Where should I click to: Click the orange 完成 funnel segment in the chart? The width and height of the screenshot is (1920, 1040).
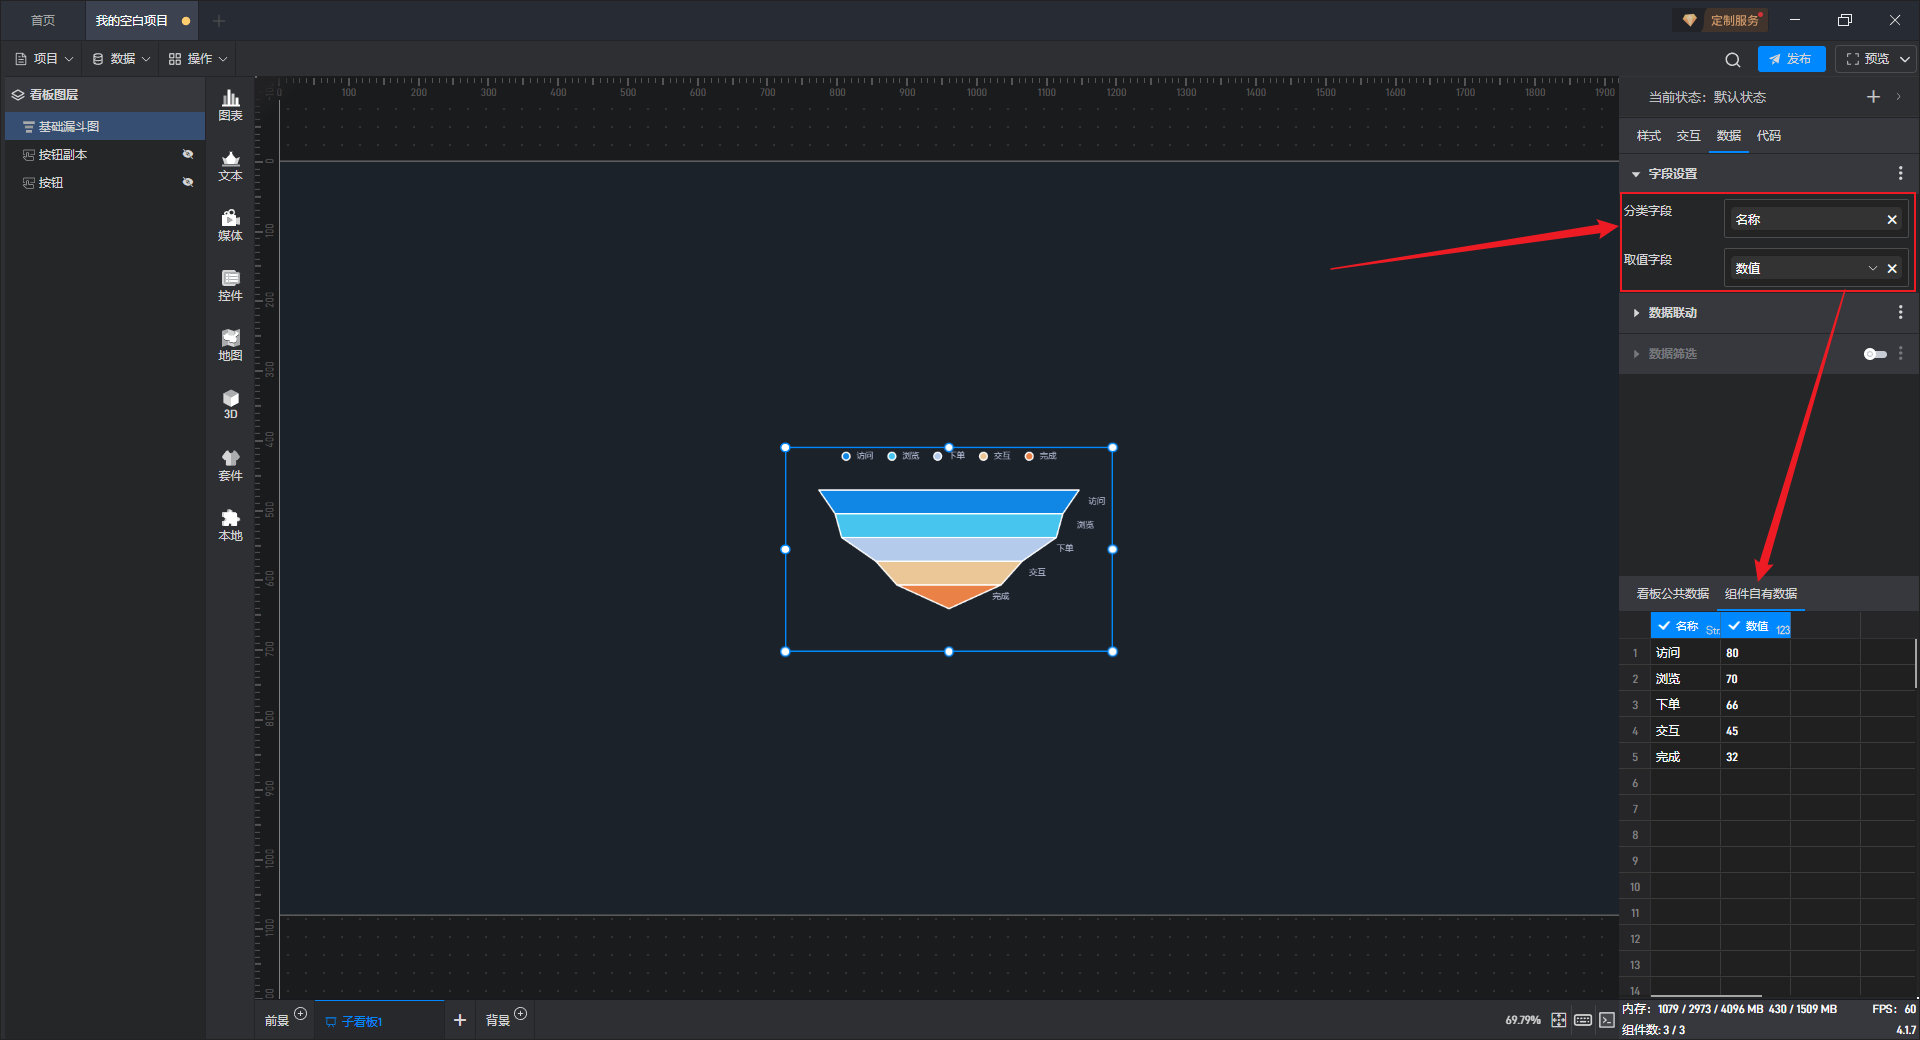tap(948, 595)
